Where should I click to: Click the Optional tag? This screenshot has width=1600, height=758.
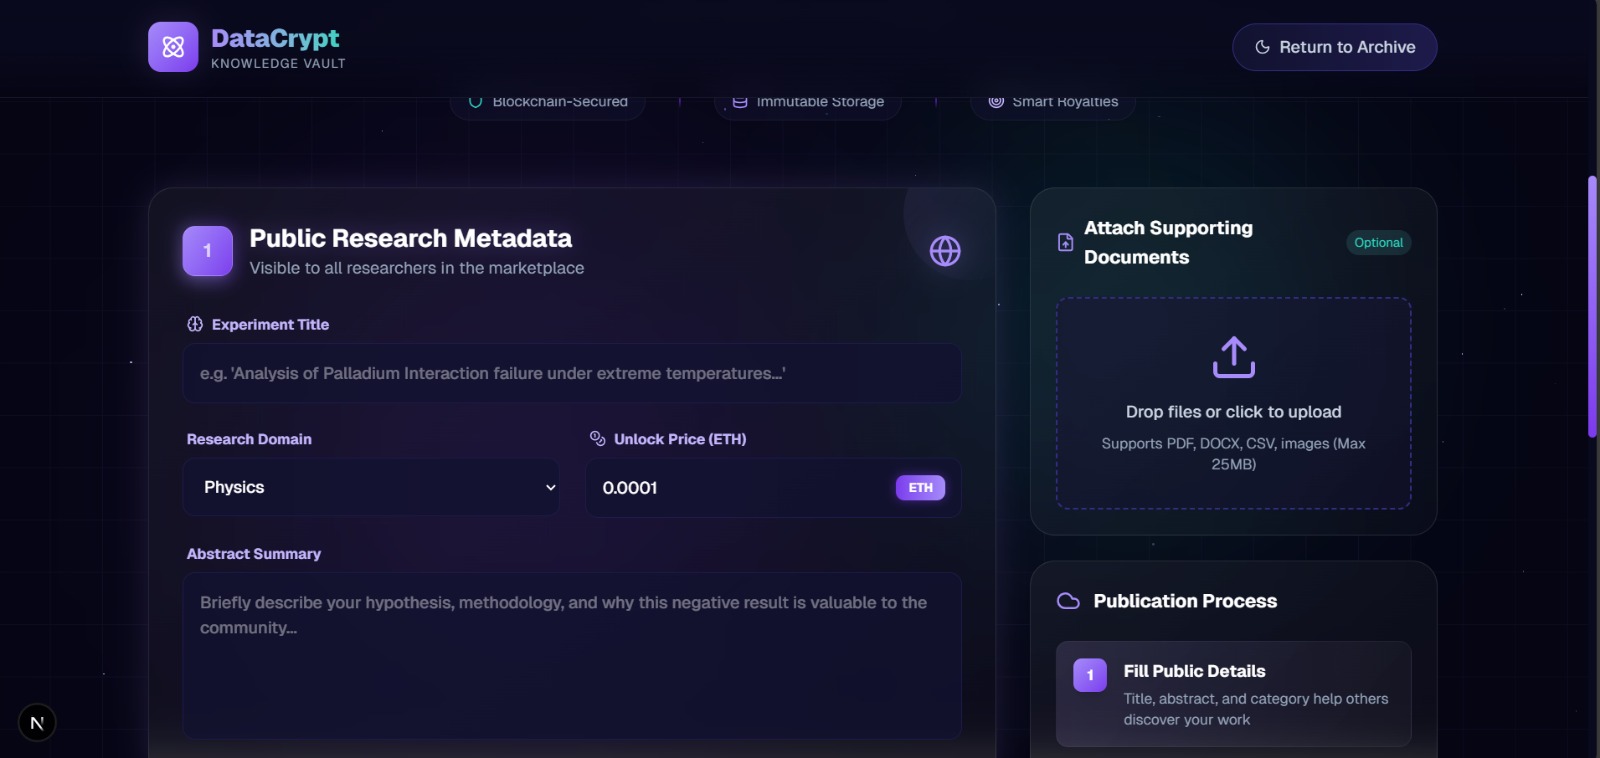(1378, 243)
